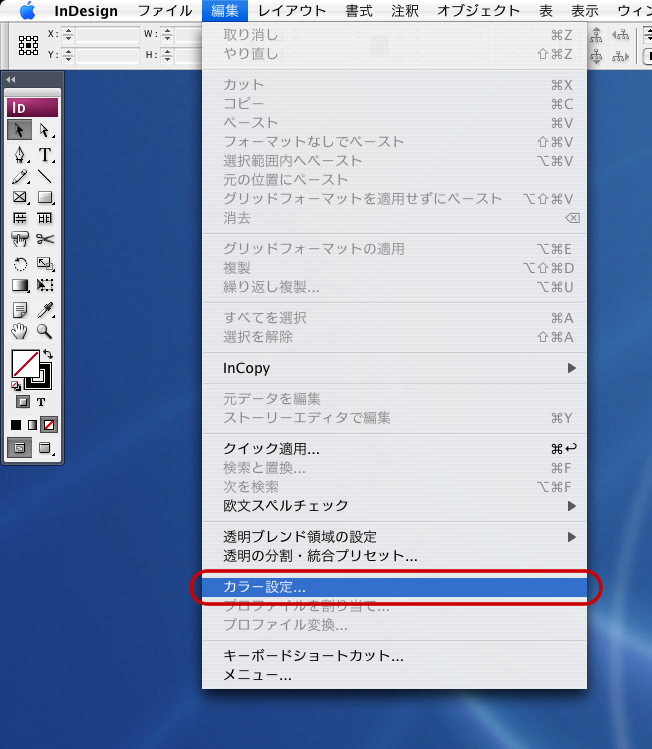Switch formatting to affect text
The height and width of the screenshot is (749, 652).
point(42,402)
